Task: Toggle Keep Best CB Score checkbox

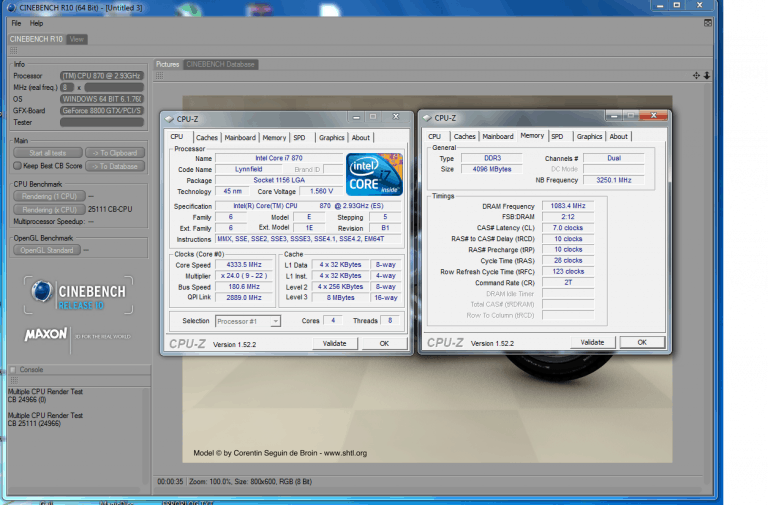Action: 18,166
